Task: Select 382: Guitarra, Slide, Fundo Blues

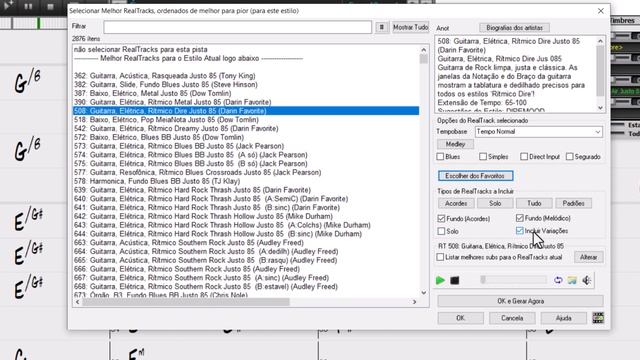Action: [x=166, y=84]
